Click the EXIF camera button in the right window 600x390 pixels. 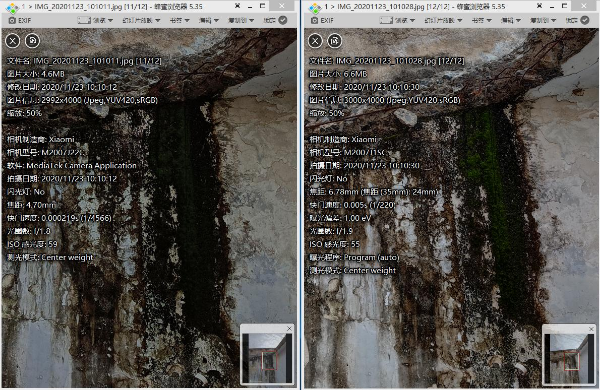click(322, 20)
